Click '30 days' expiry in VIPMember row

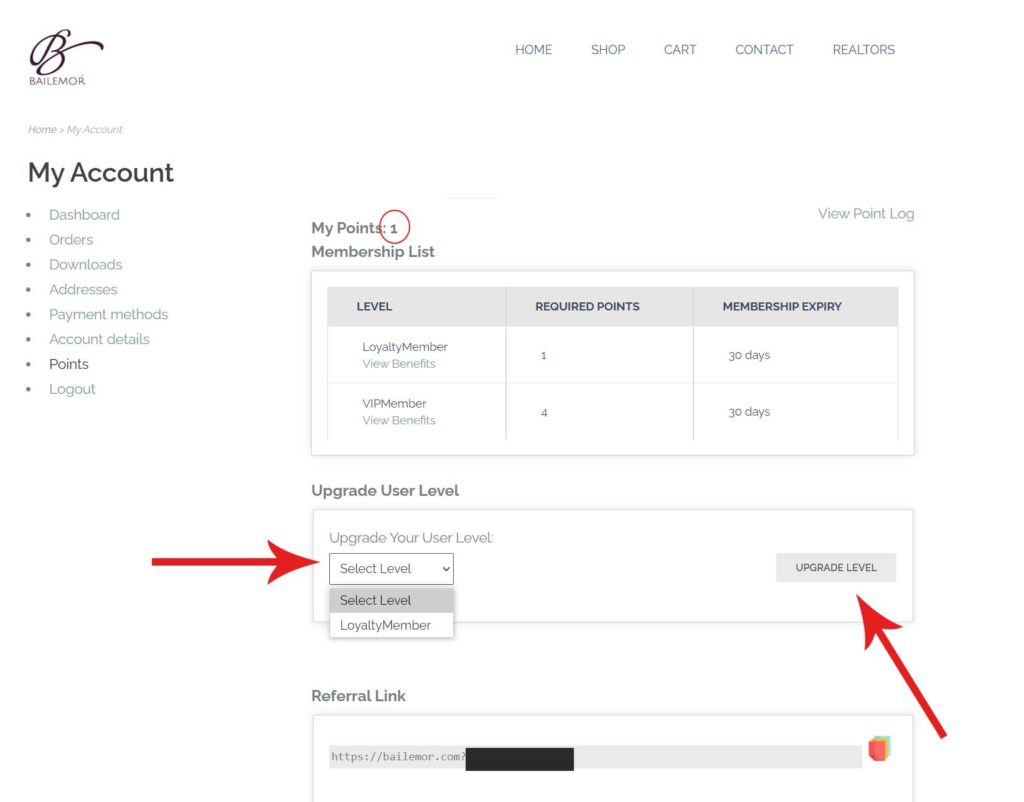(749, 412)
